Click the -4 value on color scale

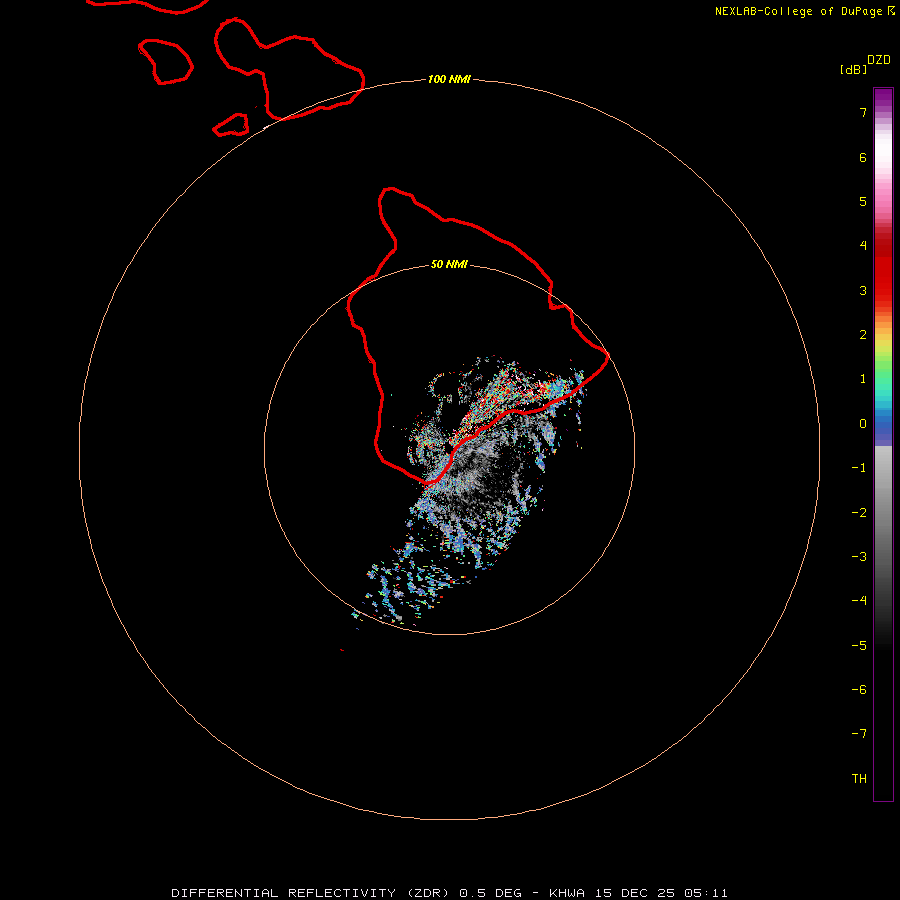[859, 600]
